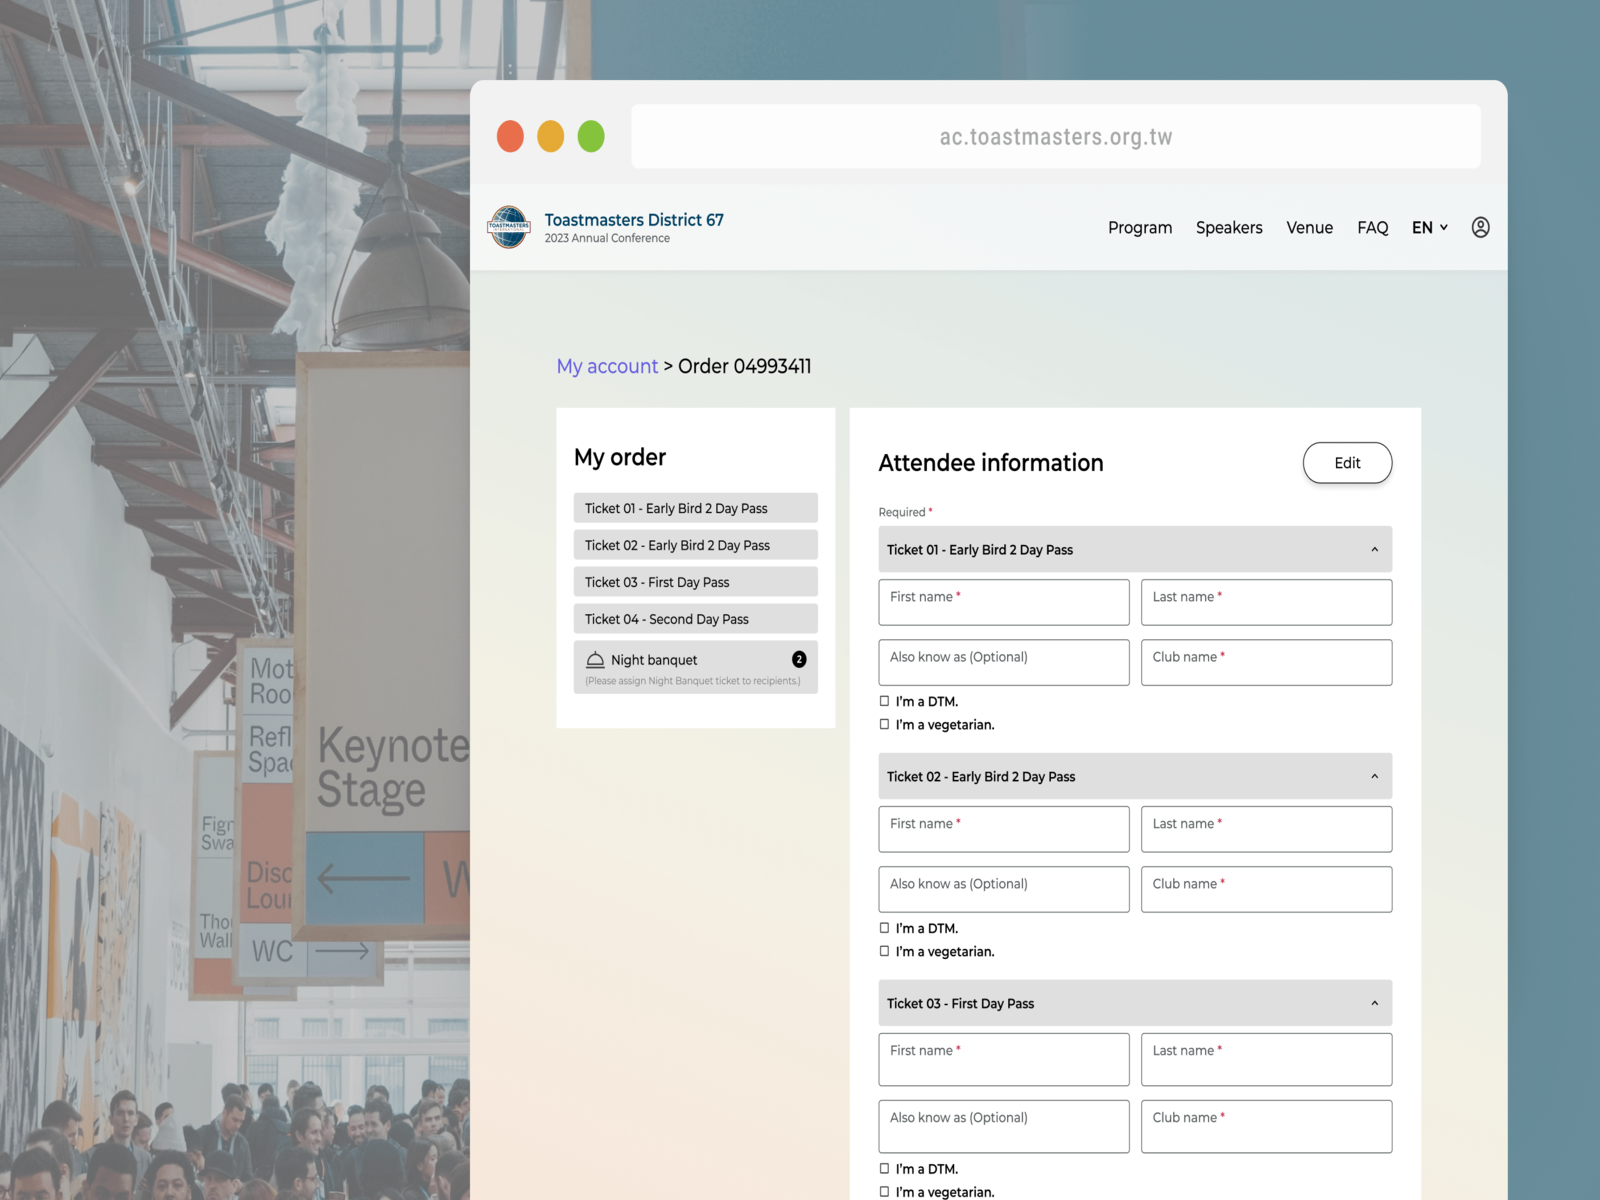The height and width of the screenshot is (1200, 1600).
Task: Click the Night banquet bell icon
Action: coord(595,660)
